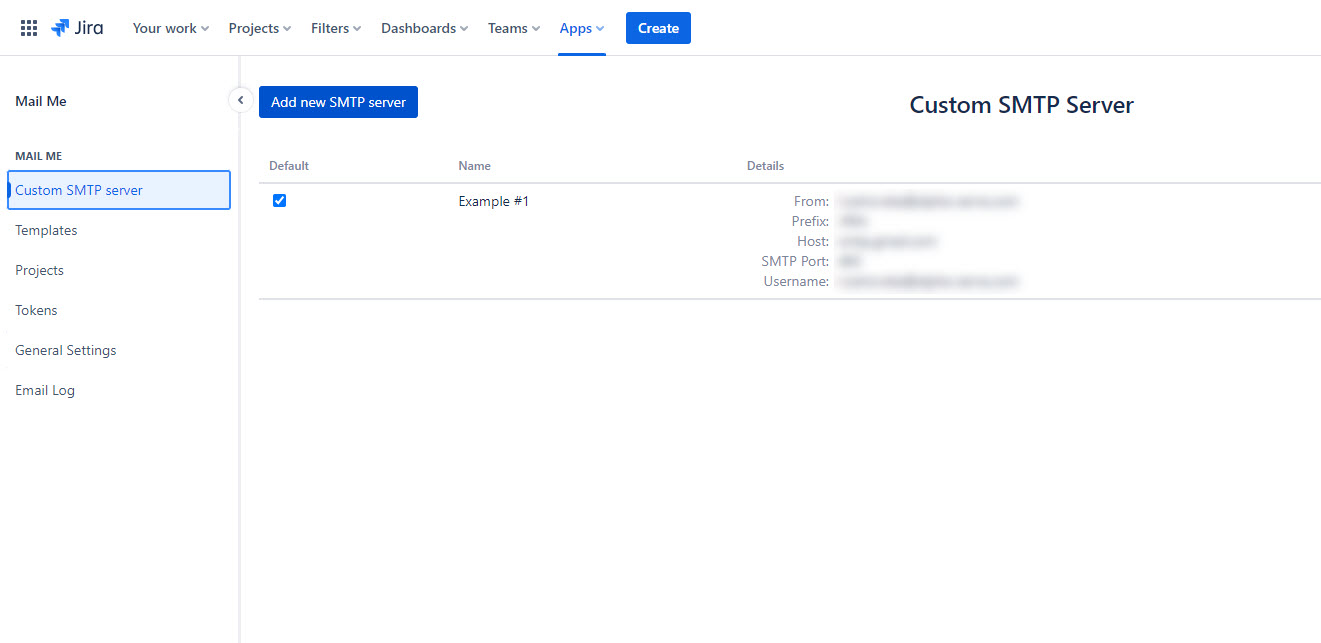Open the Dashboards dropdown
The height and width of the screenshot is (643, 1321).
coord(424,28)
